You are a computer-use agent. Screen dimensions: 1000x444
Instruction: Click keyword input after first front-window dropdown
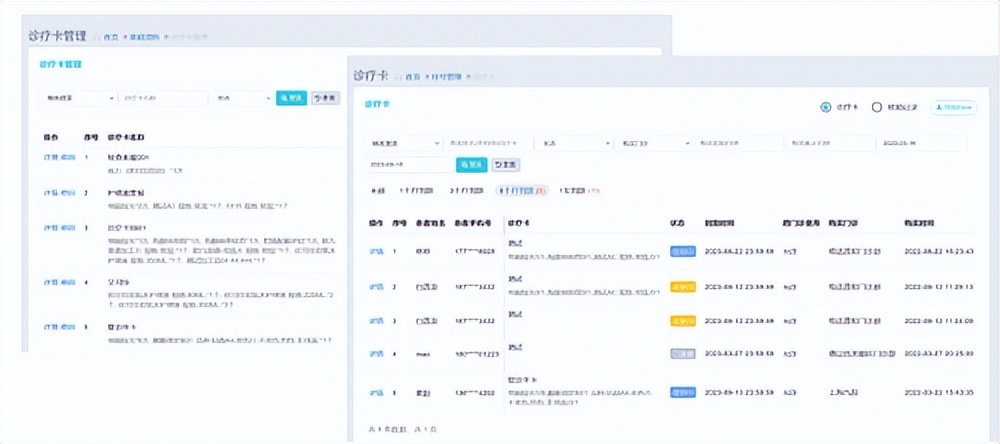click(489, 144)
